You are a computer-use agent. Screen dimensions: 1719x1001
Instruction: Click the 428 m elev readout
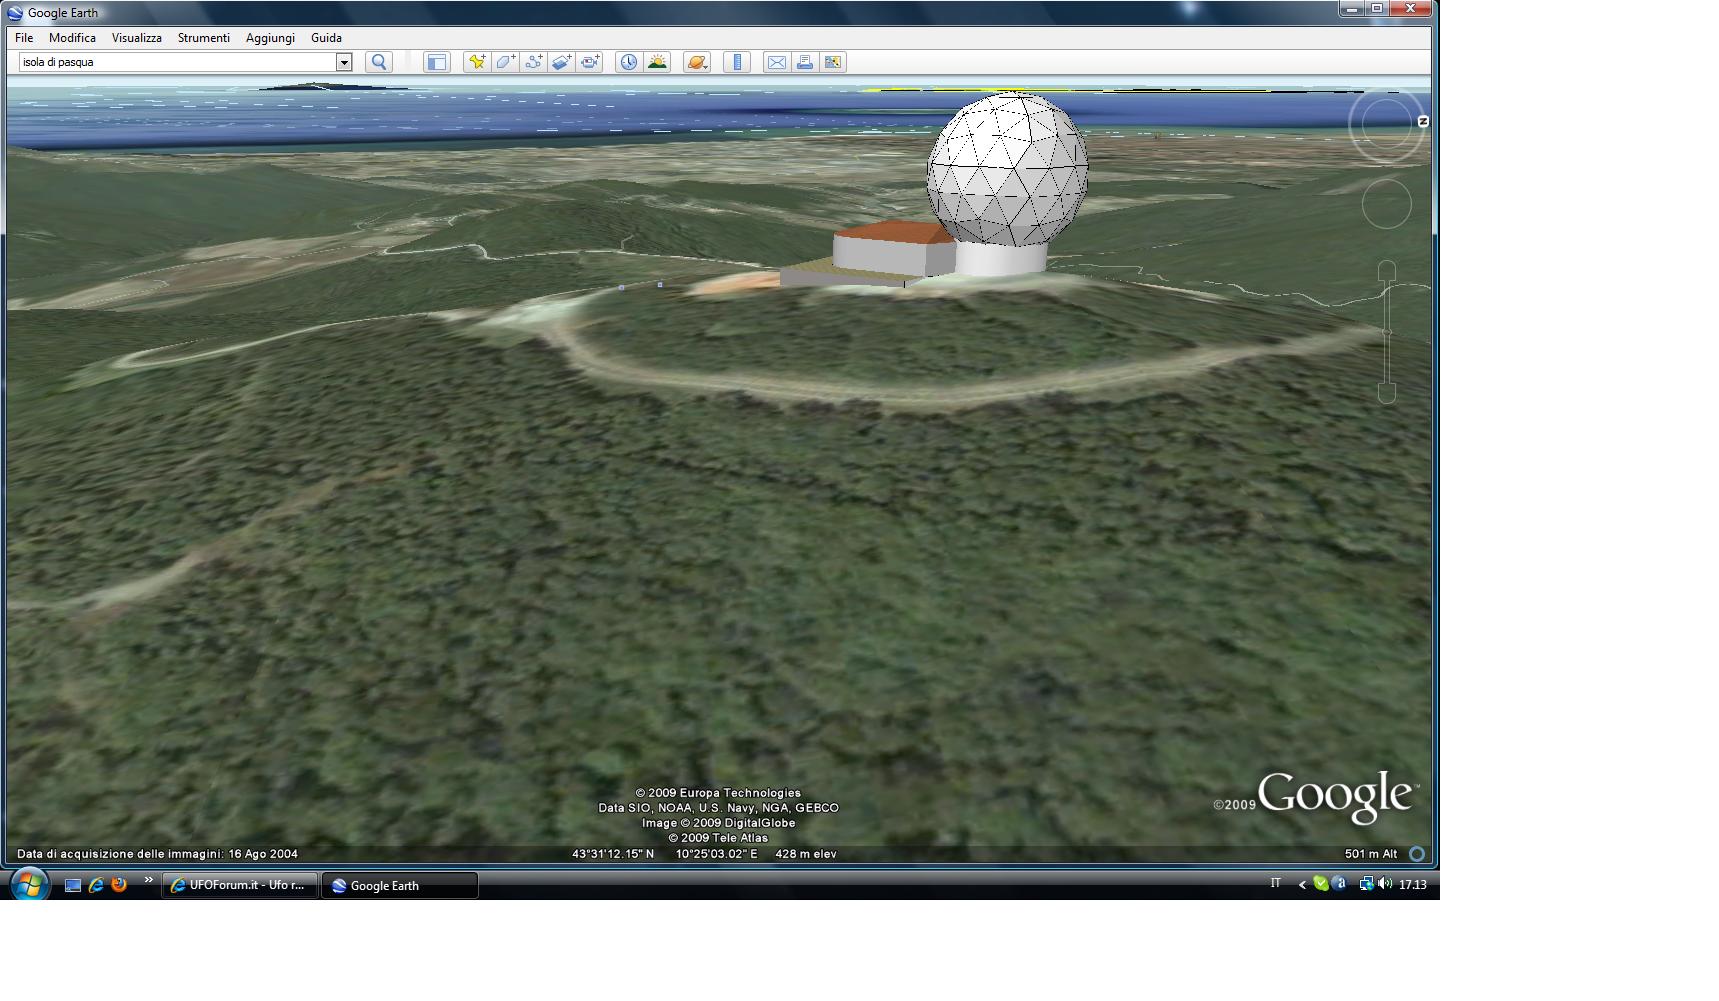click(x=806, y=854)
